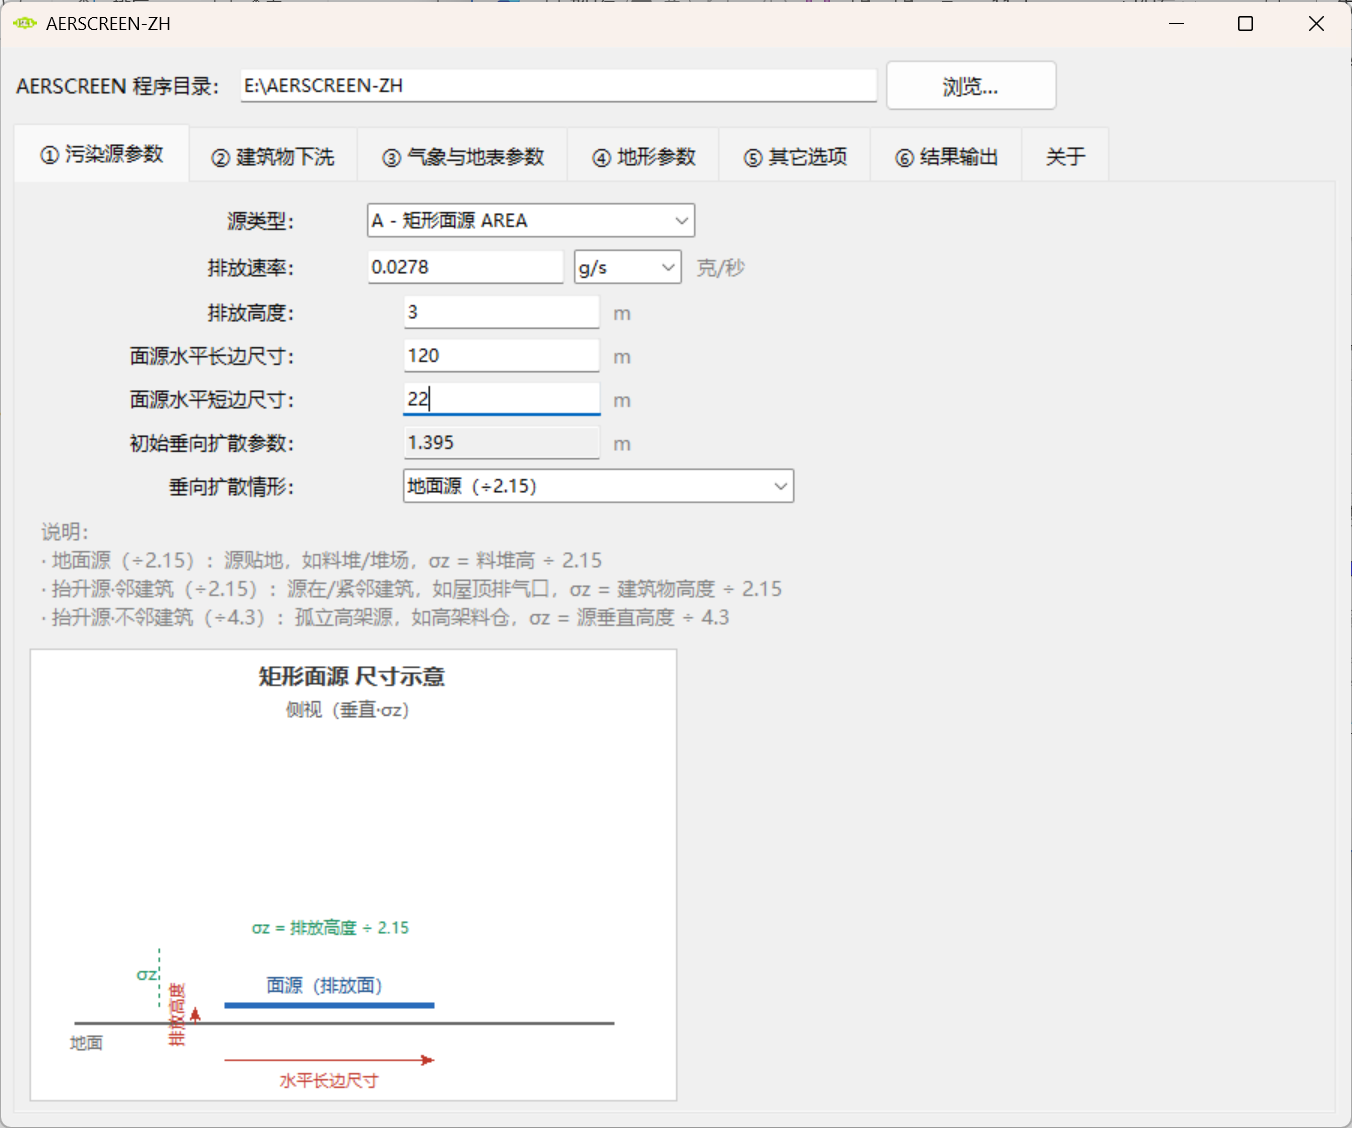Select the ⑤ 其它选项 tab
The height and width of the screenshot is (1128, 1352).
tap(795, 157)
